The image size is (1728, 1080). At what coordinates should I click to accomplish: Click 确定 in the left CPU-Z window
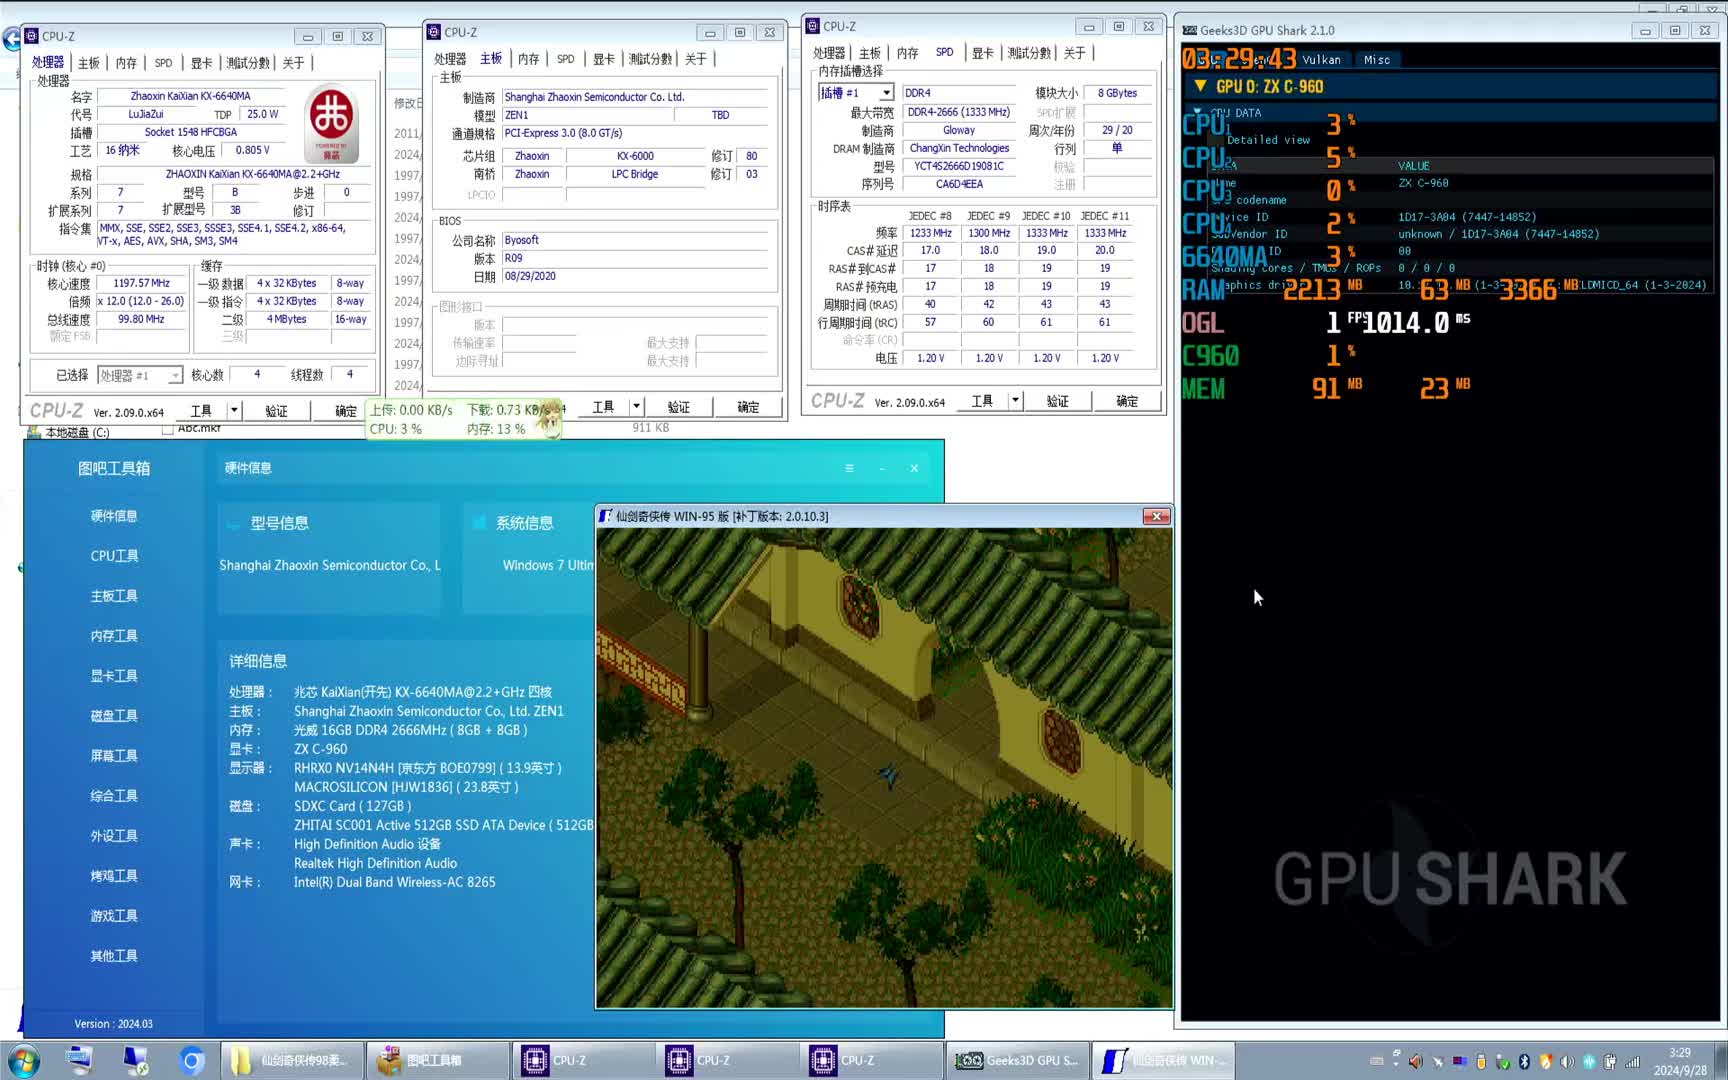pyautogui.click(x=345, y=410)
